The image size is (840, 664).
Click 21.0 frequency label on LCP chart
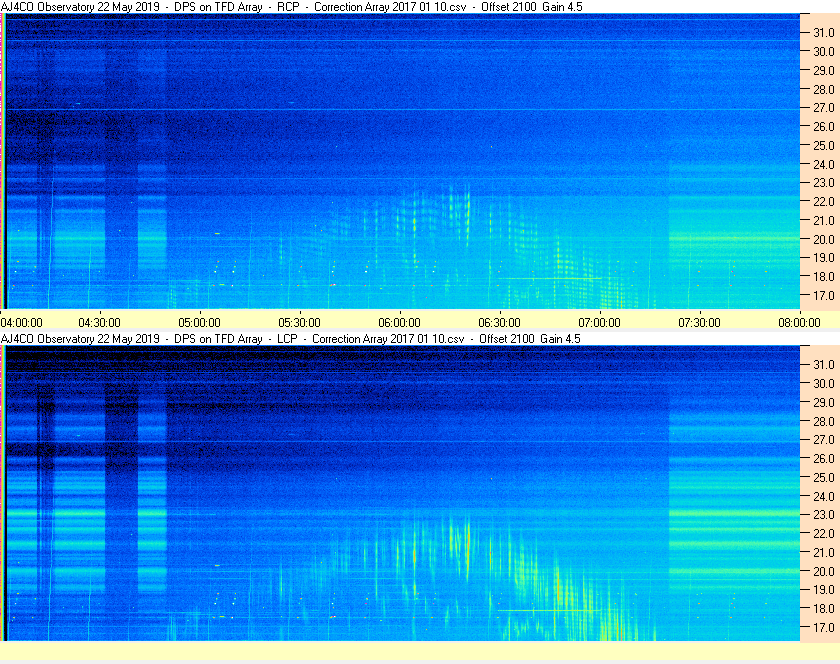tap(824, 552)
